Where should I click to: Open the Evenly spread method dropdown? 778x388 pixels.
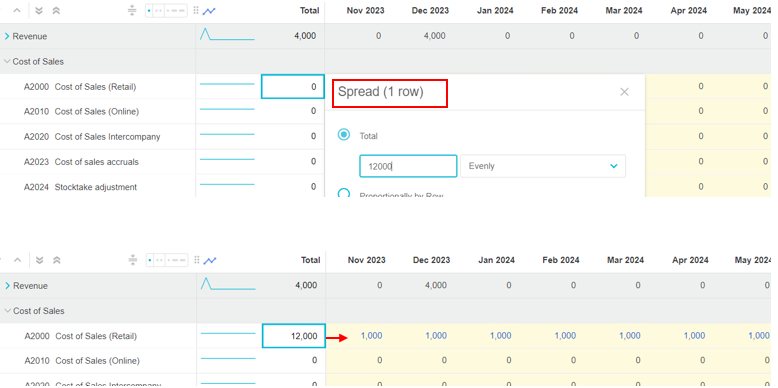point(543,166)
